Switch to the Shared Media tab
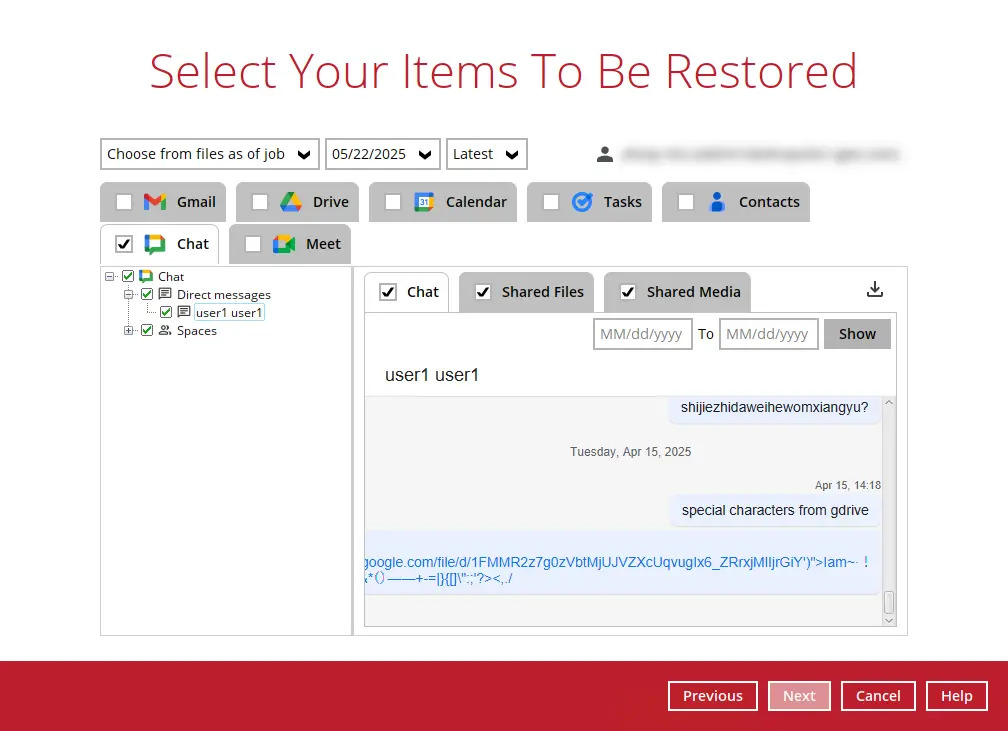The image size is (1008, 731). click(x=693, y=292)
